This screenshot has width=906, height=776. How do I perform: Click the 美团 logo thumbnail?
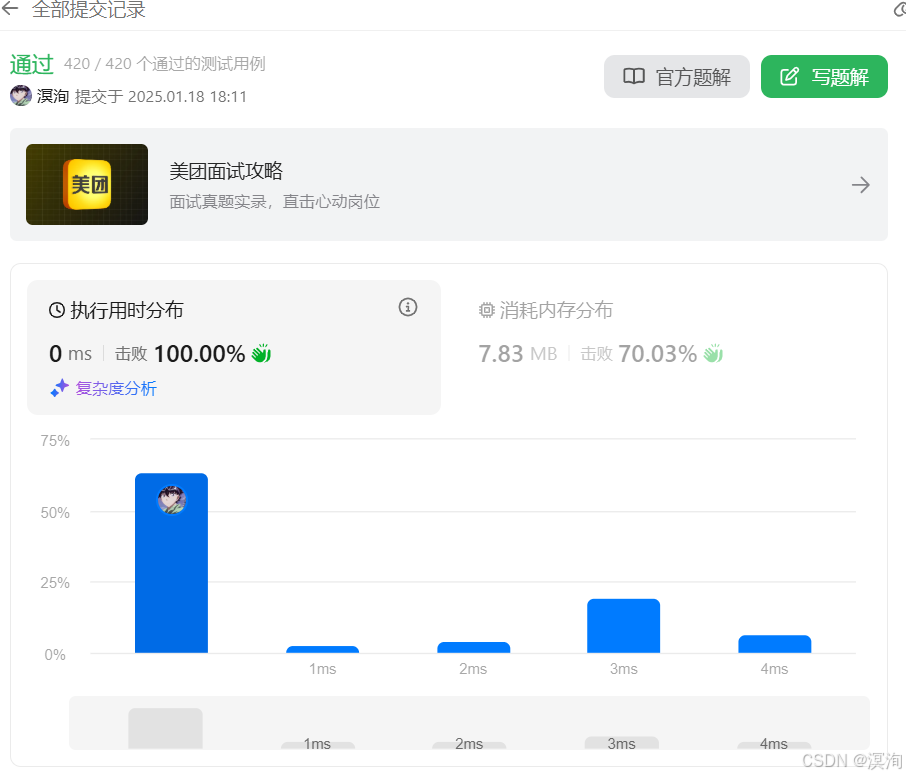pos(87,184)
